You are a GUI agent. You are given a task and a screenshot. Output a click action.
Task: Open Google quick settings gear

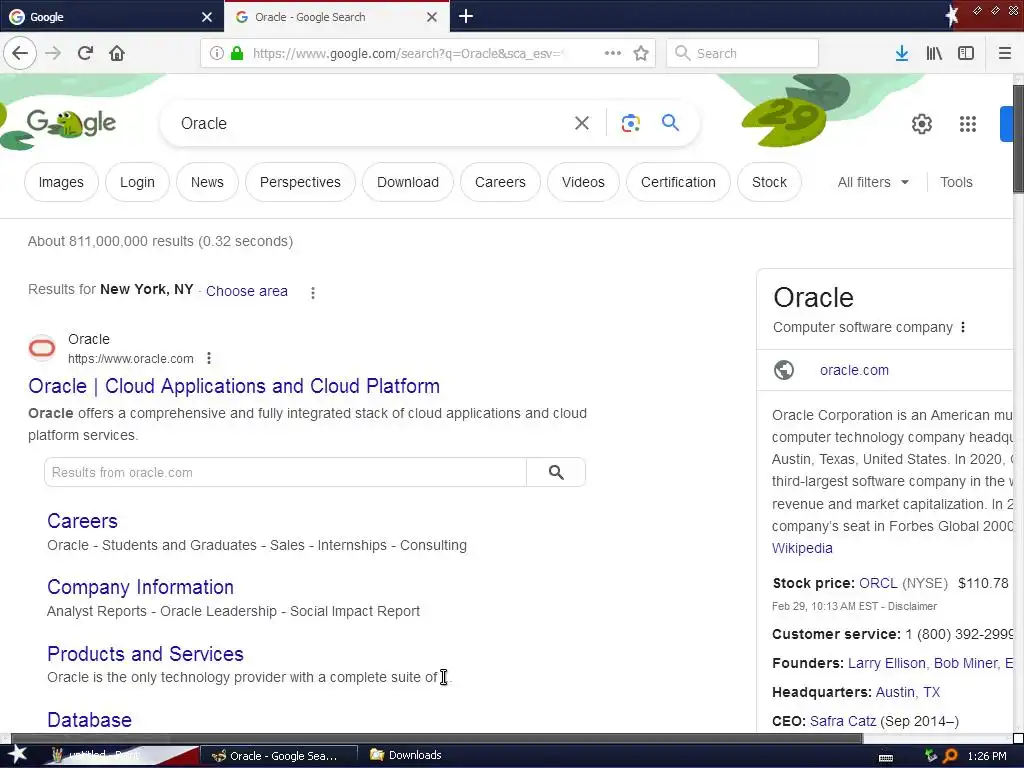(x=921, y=123)
